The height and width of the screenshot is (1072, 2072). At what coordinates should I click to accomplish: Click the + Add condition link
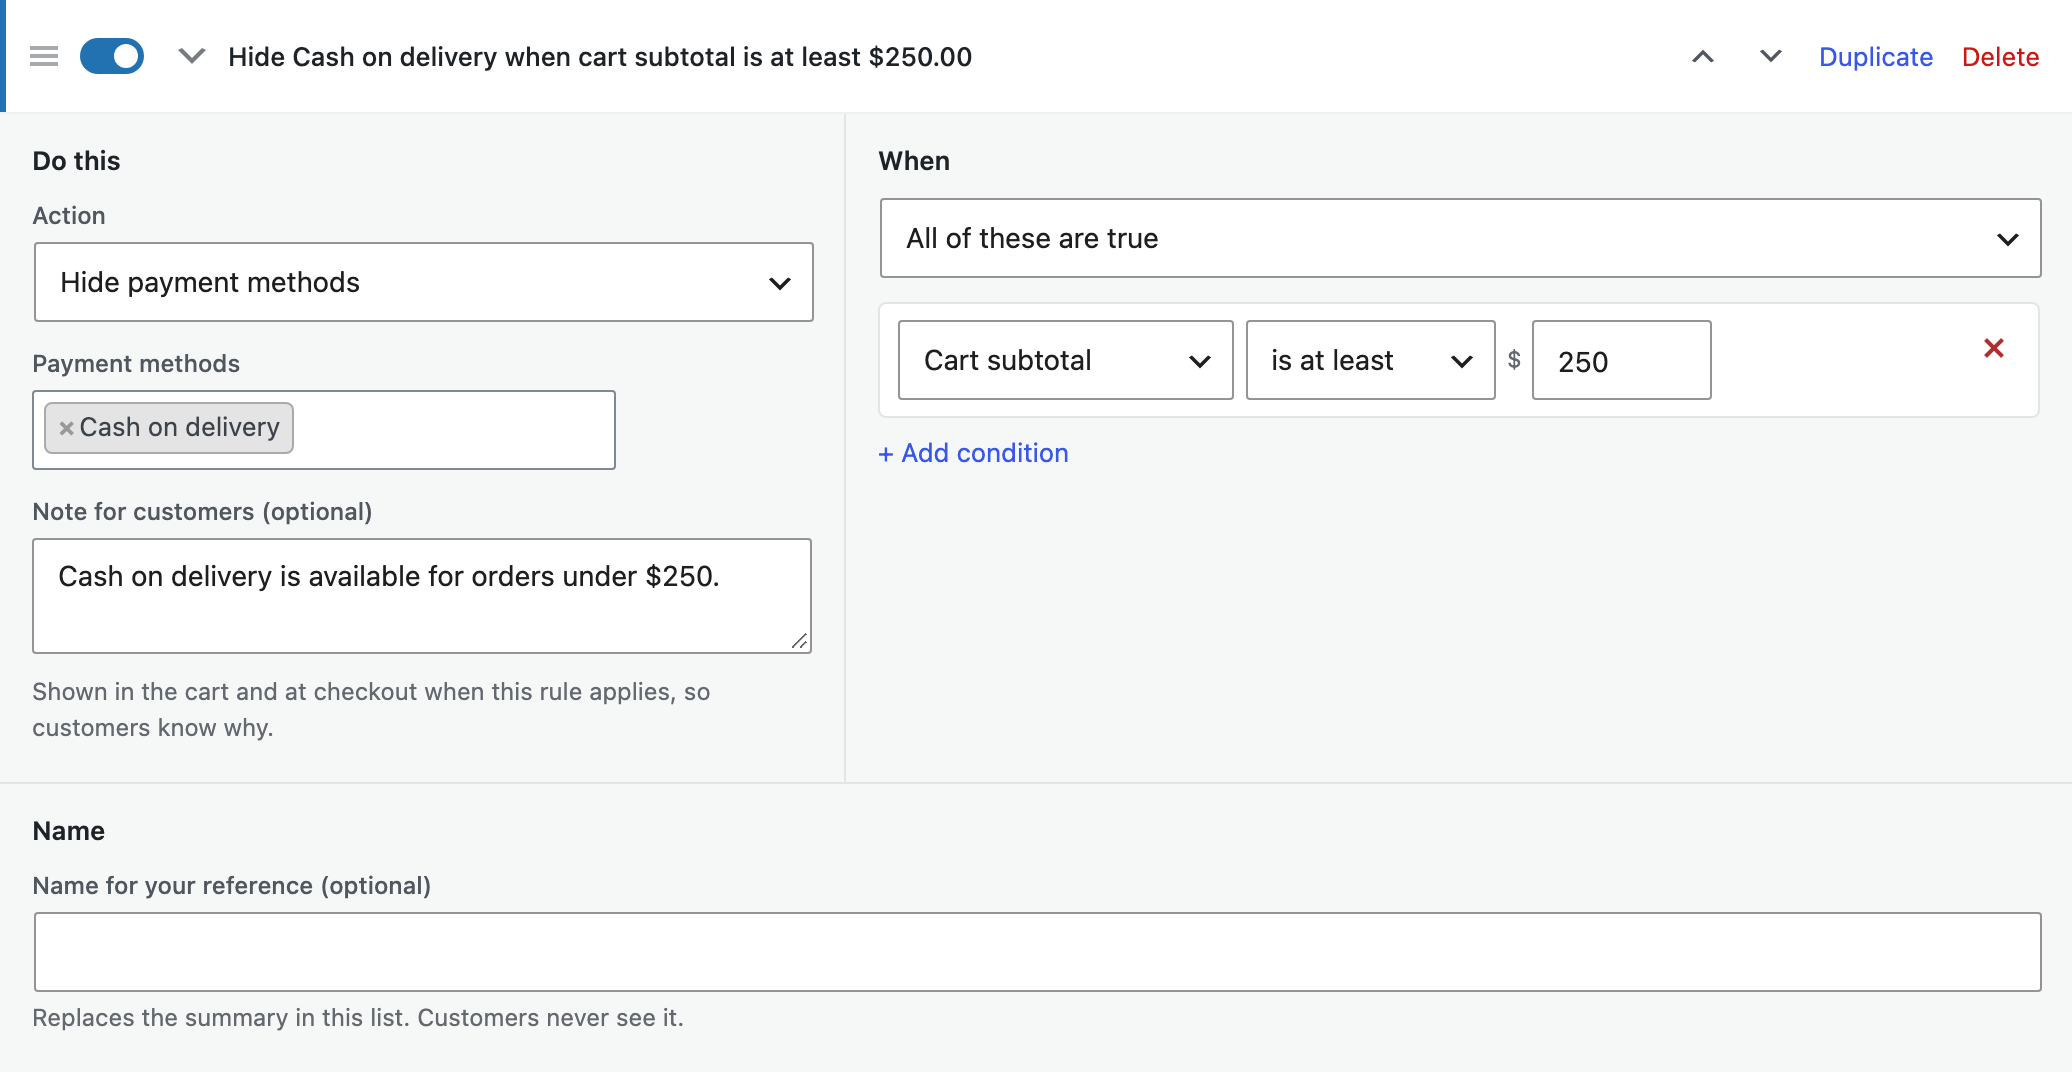[973, 453]
